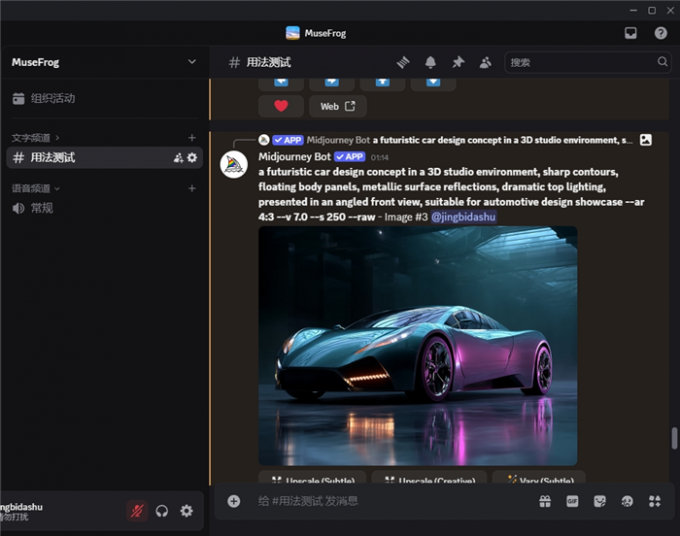The image size is (680, 536).
Task: Open the futuristic car image
Action: click(x=418, y=346)
